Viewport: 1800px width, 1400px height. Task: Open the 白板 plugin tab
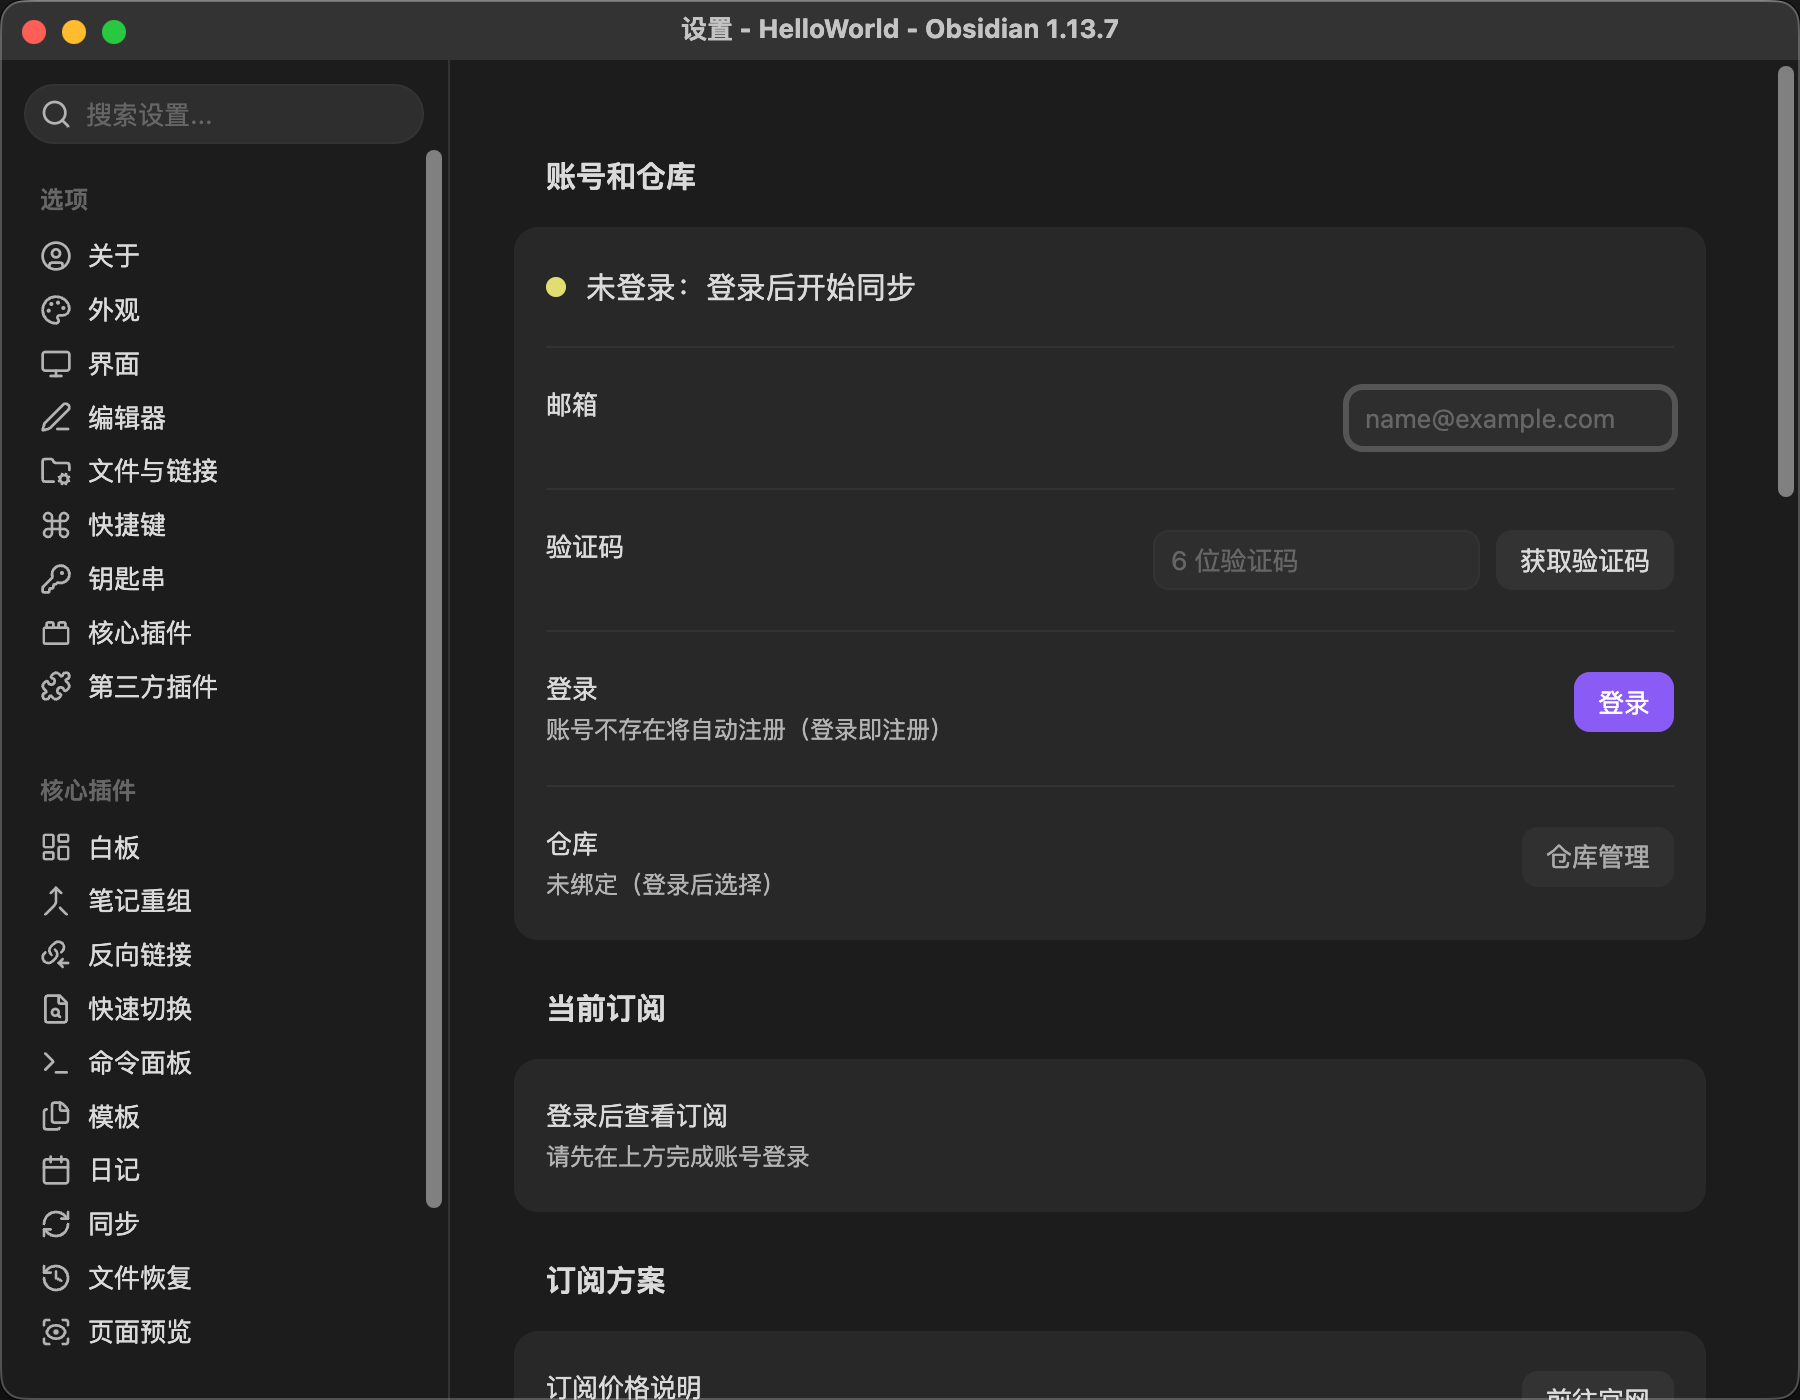click(x=226, y=847)
